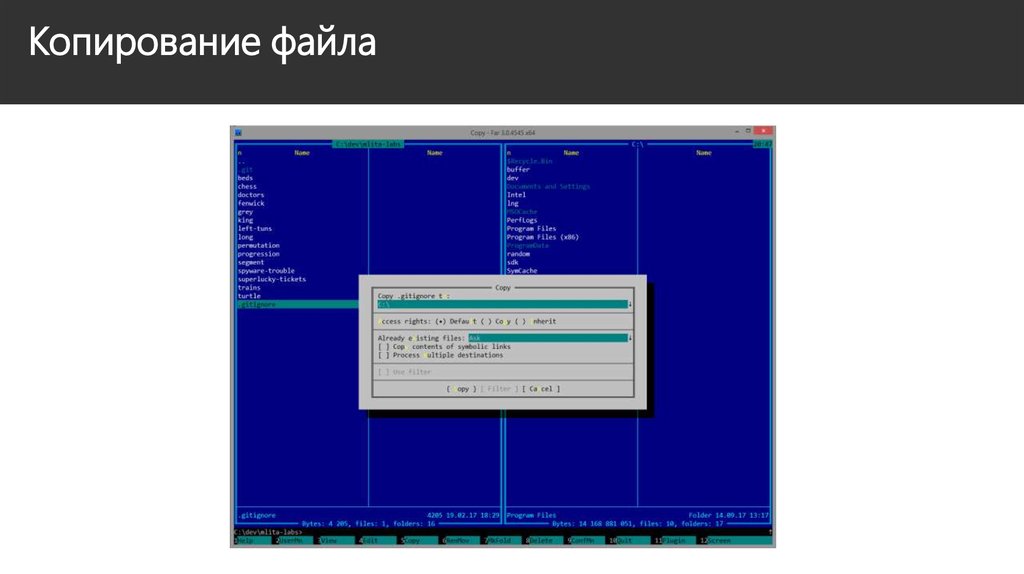Click Delete in the bottom key bar
The image size is (1024, 574).
[x=540, y=540]
